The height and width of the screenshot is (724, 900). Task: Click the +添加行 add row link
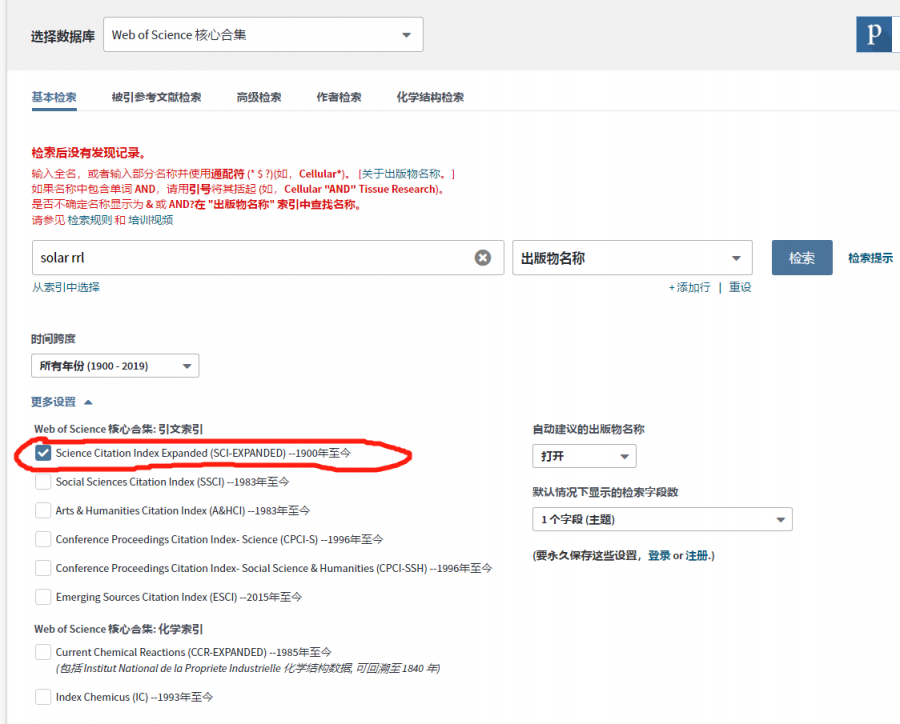pyautogui.click(x=689, y=287)
